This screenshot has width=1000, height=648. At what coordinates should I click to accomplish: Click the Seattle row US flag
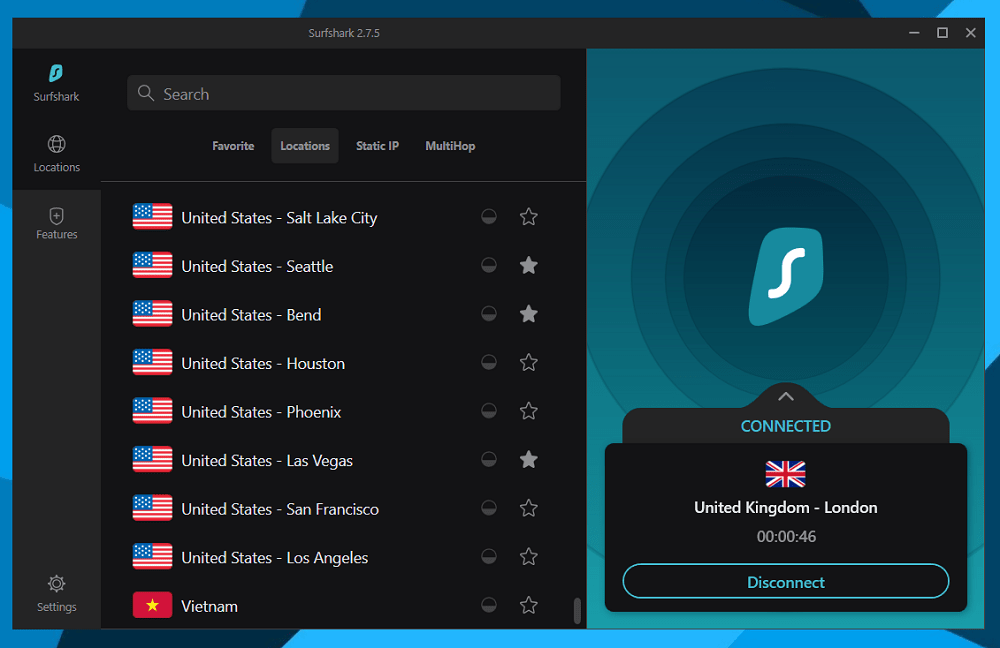click(152, 265)
